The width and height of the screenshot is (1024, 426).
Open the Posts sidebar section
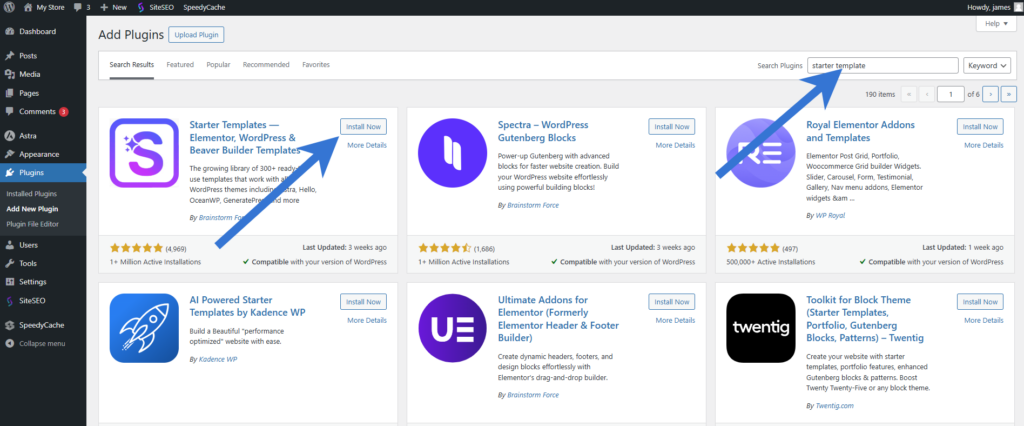[x=43, y=56]
